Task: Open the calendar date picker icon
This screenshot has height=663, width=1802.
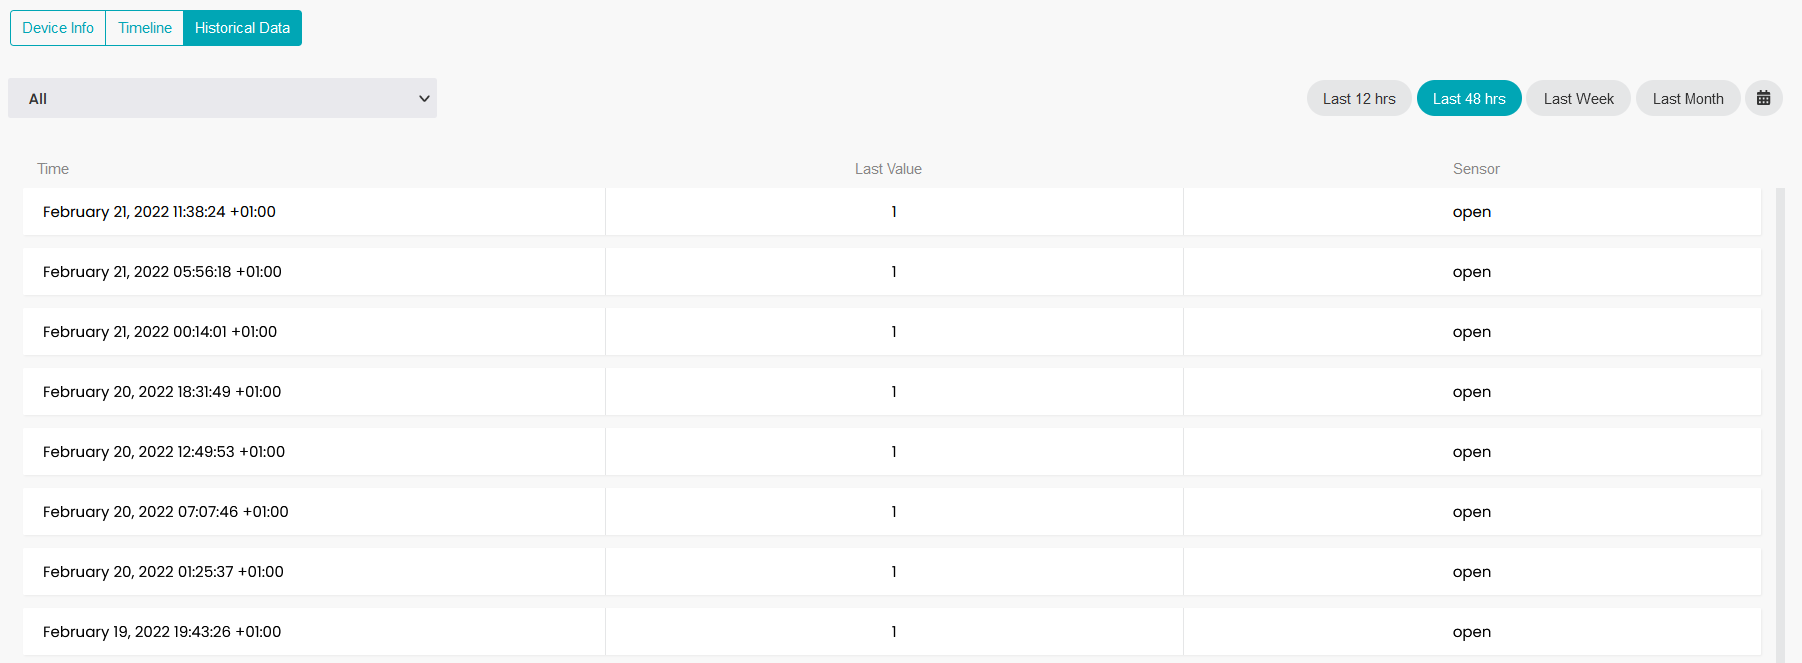Action: tap(1763, 98)
